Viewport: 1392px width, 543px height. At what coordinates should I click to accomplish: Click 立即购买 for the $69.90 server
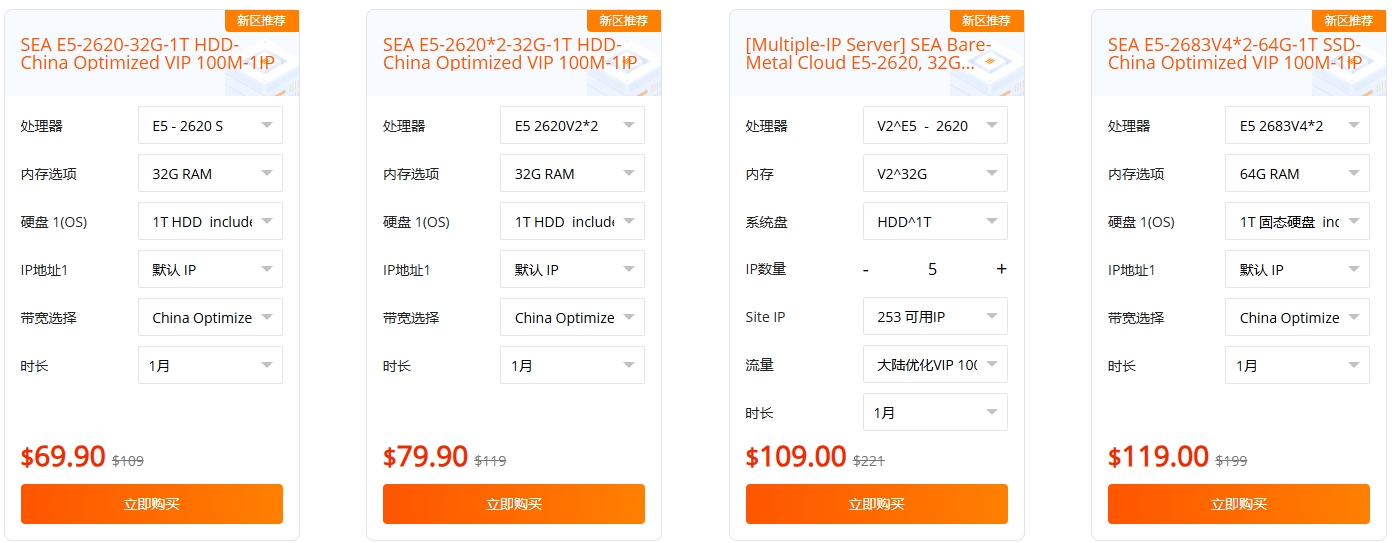point(152,504)
